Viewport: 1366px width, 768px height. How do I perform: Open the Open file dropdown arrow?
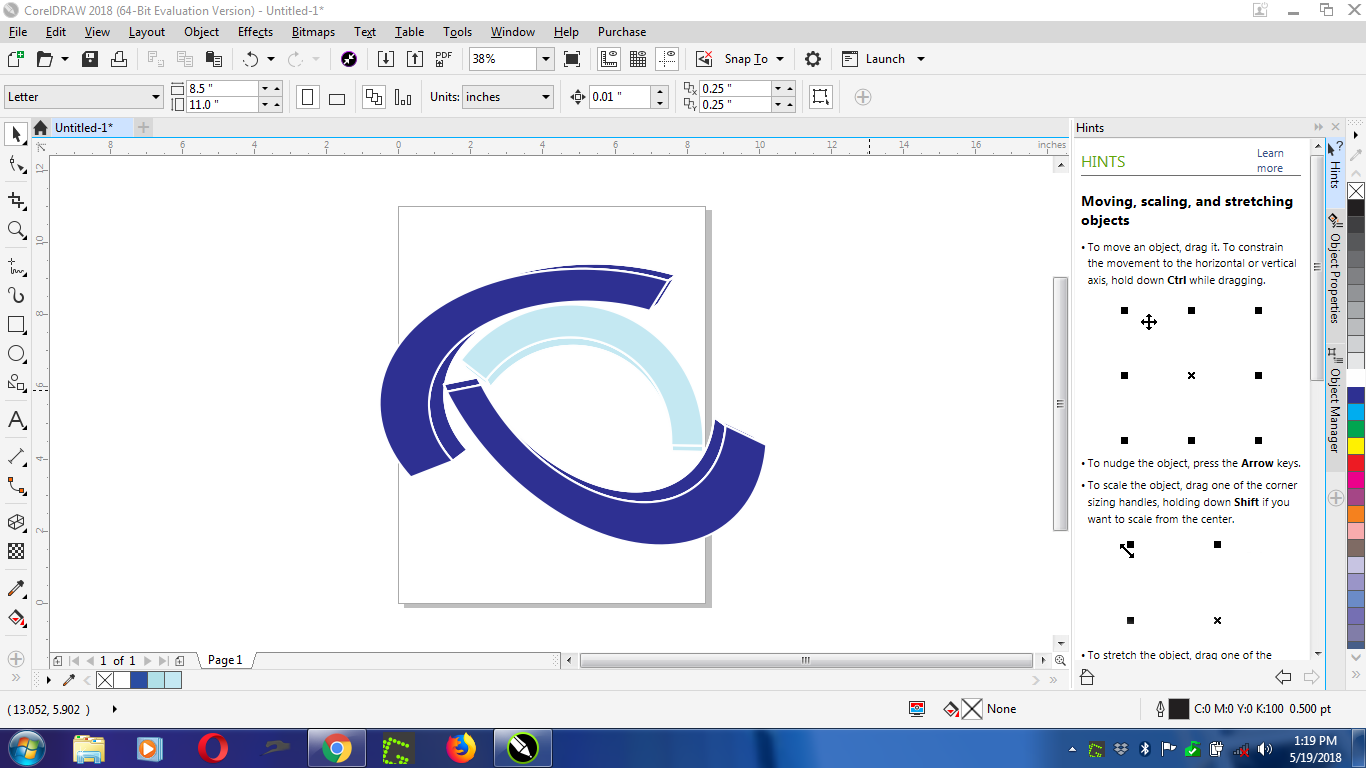point(65,59)
